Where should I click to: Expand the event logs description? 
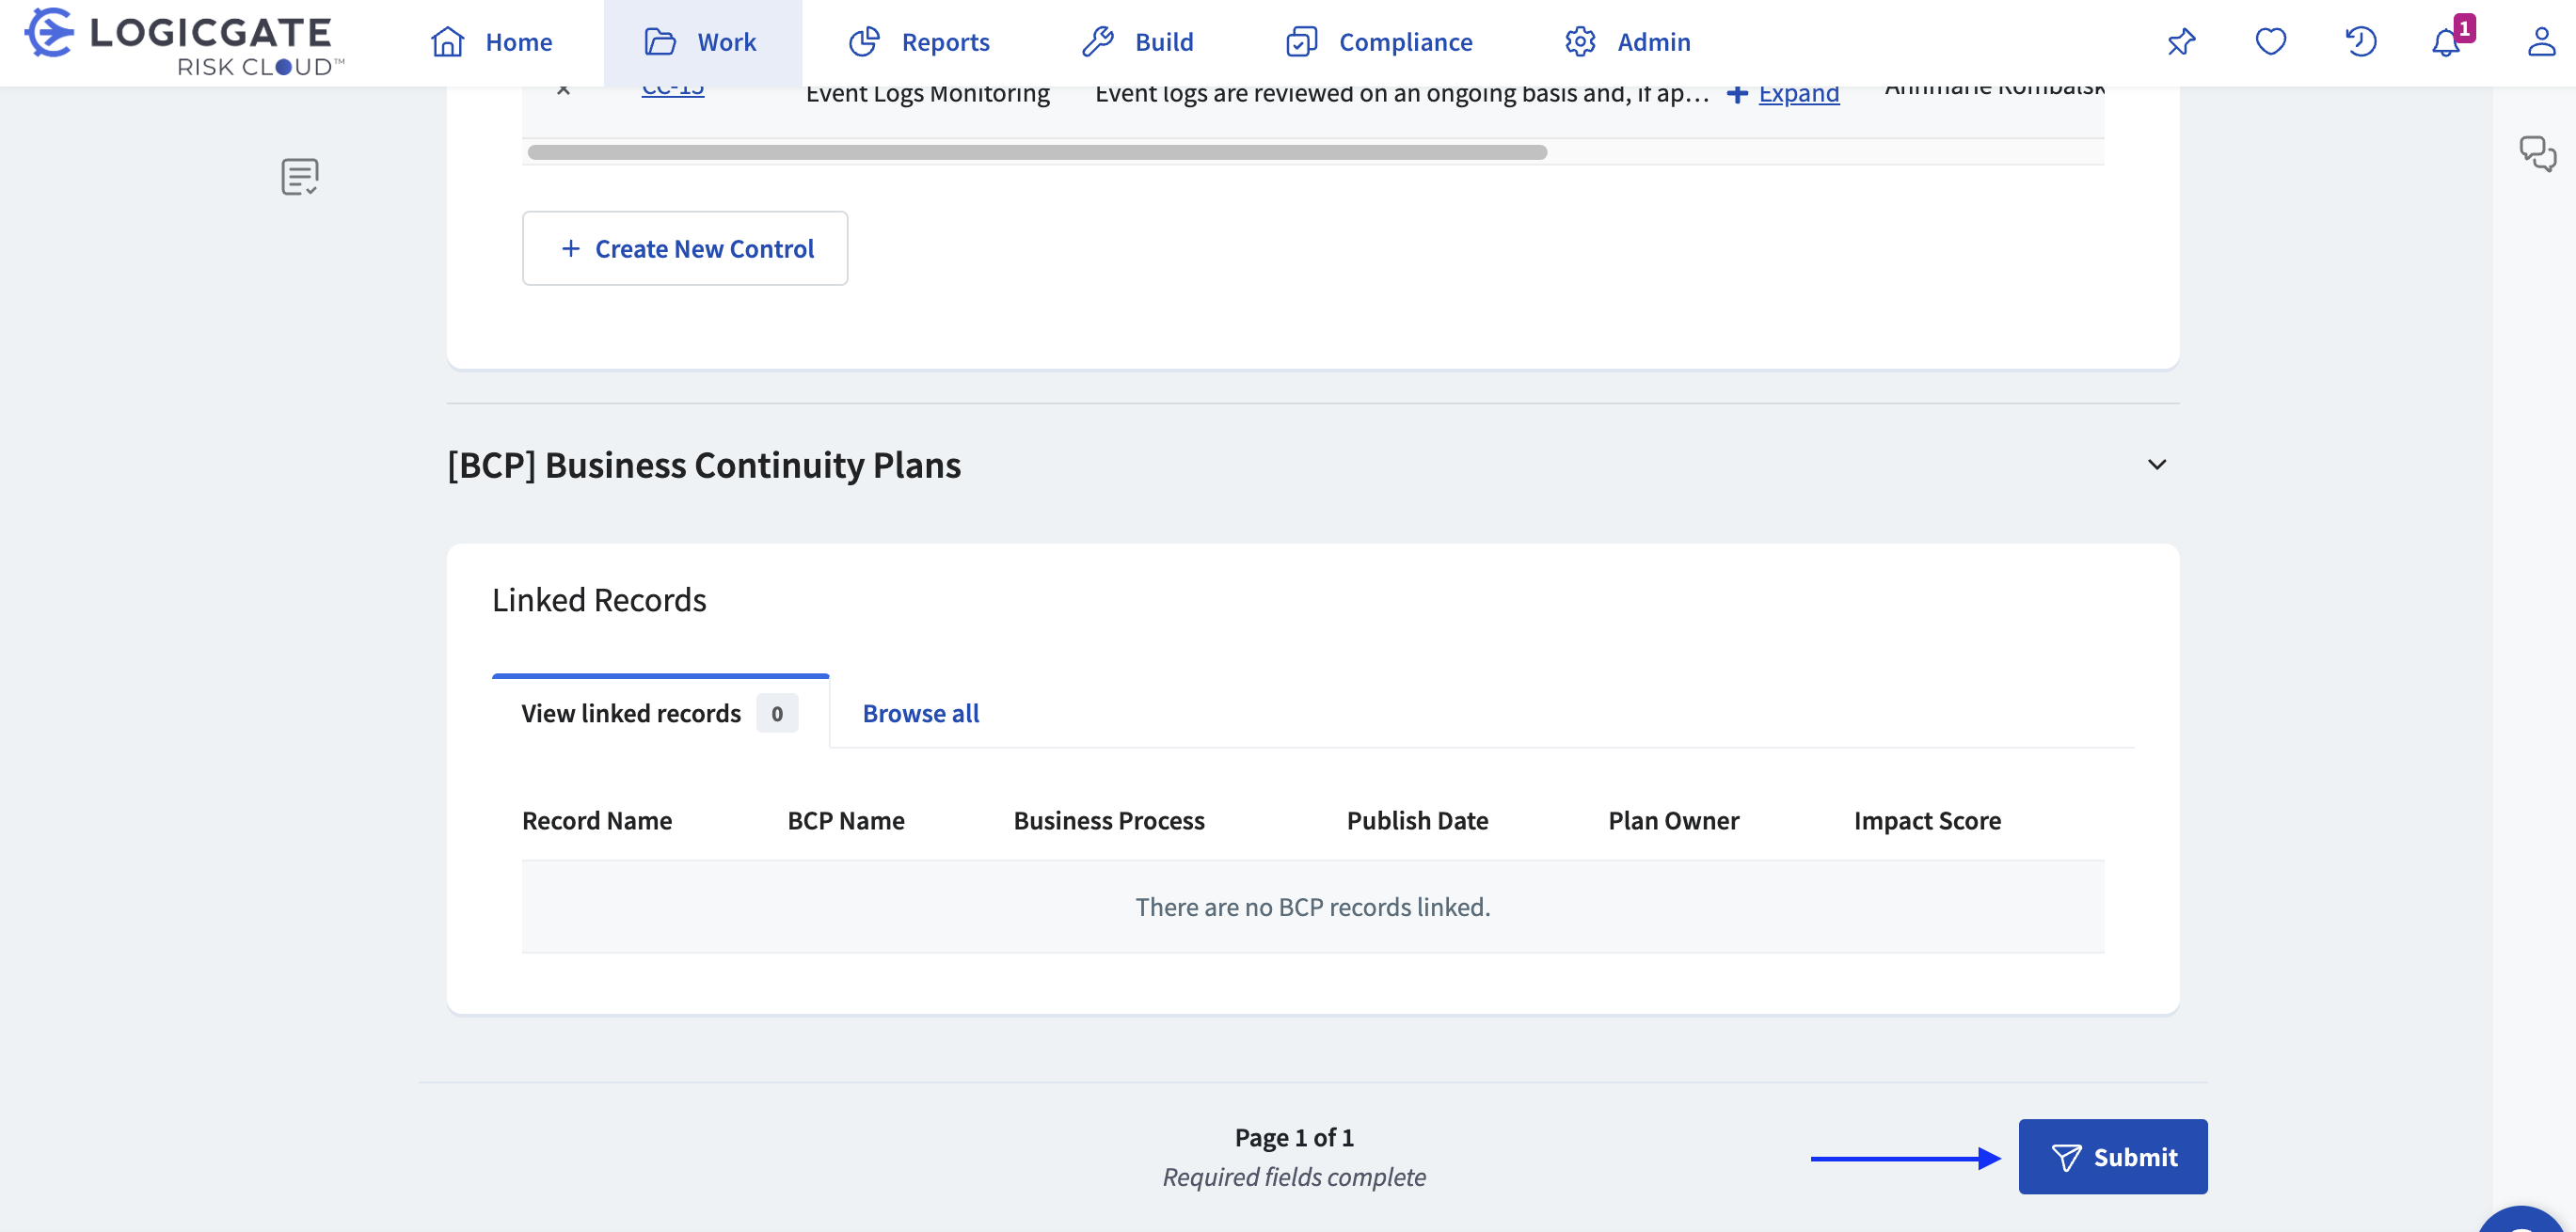(x=1783, y=93)
